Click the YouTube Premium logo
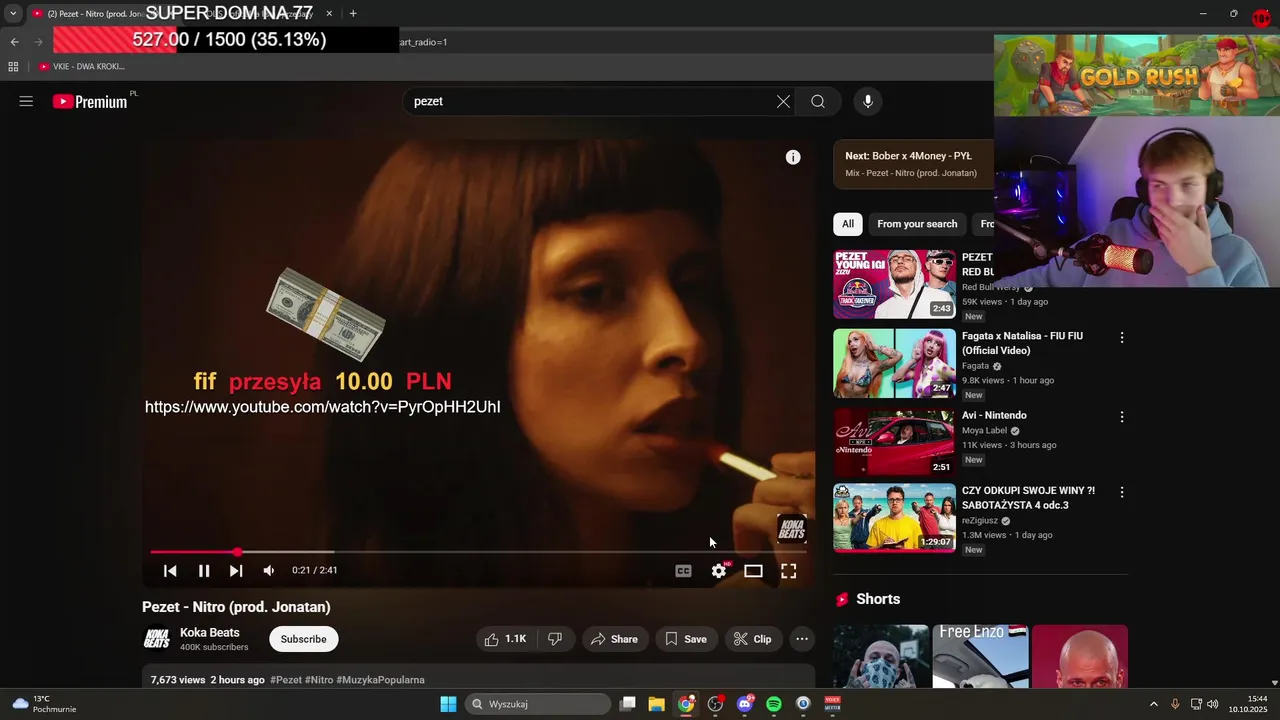The width and height of the screenshot is (1280, 720). coord(90,101)
